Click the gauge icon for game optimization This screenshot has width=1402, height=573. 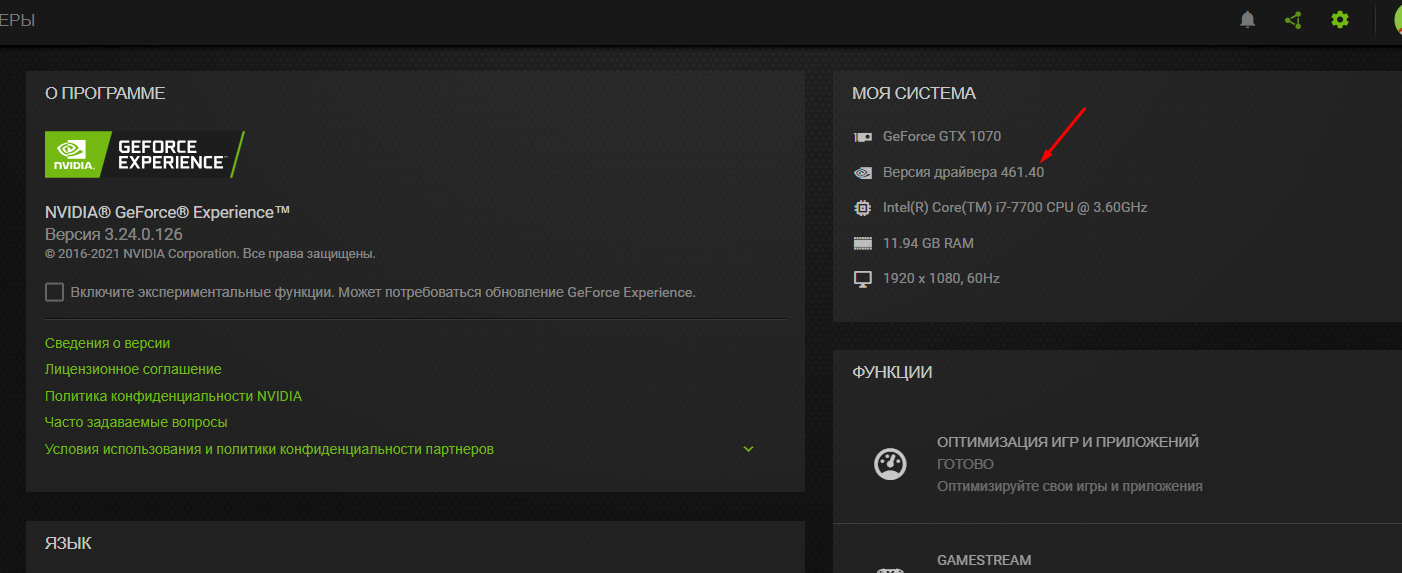click(x=890, y=464)
